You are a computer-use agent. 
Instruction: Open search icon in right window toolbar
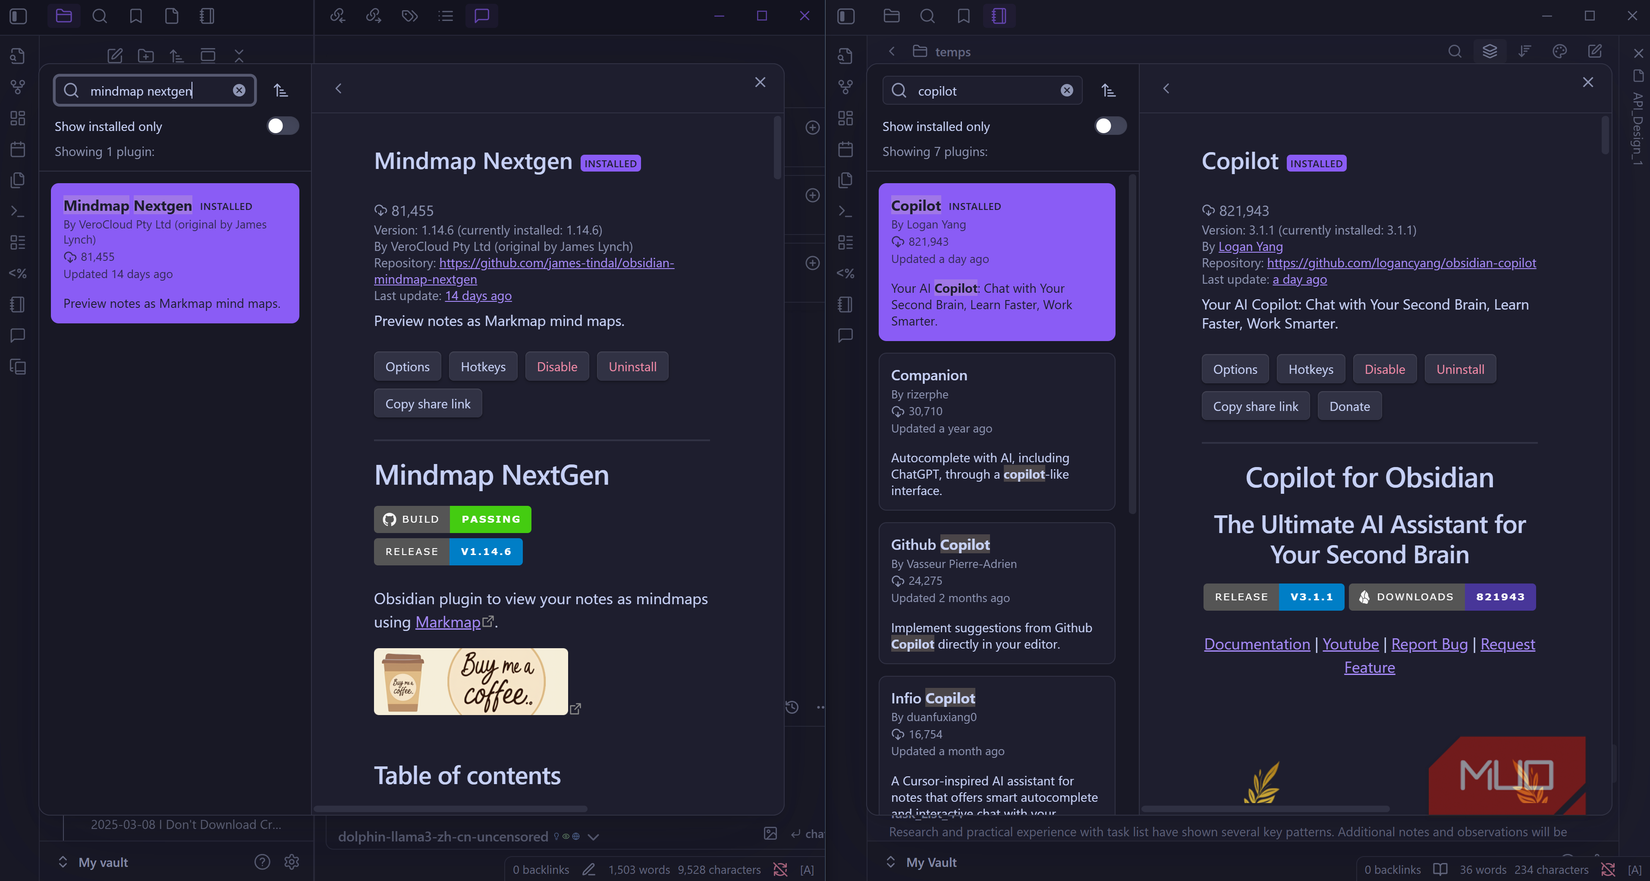(1455, 51)
